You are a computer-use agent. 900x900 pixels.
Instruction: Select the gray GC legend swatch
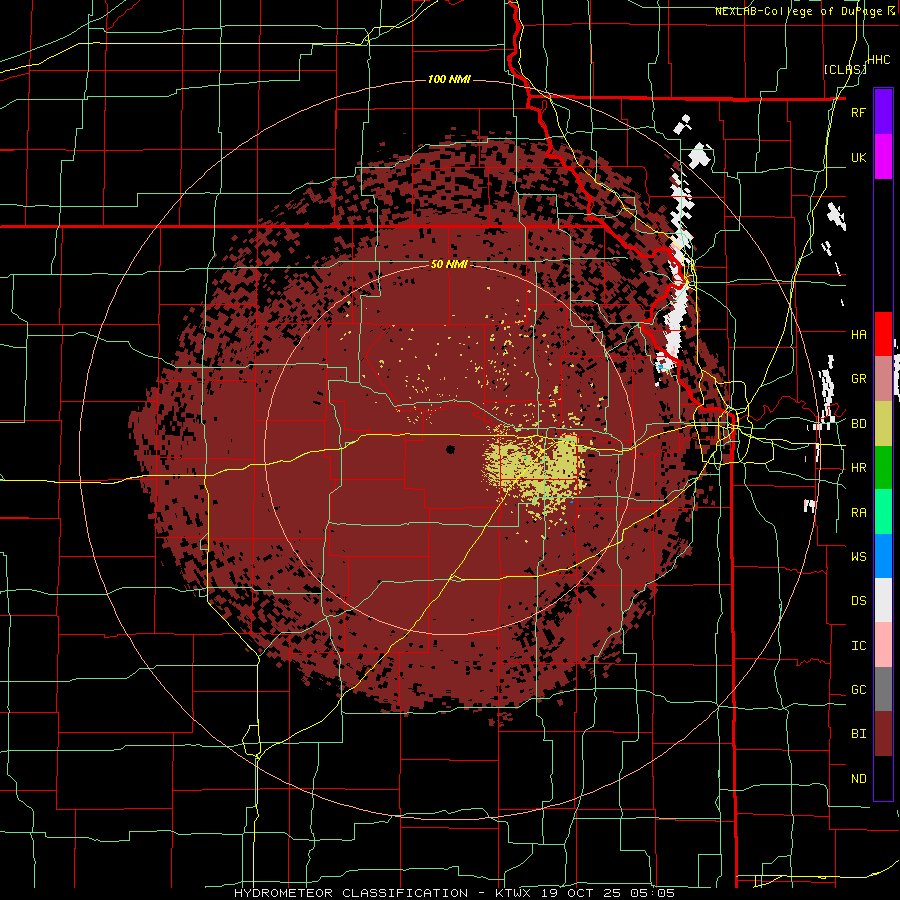click(x=883, y=689)
